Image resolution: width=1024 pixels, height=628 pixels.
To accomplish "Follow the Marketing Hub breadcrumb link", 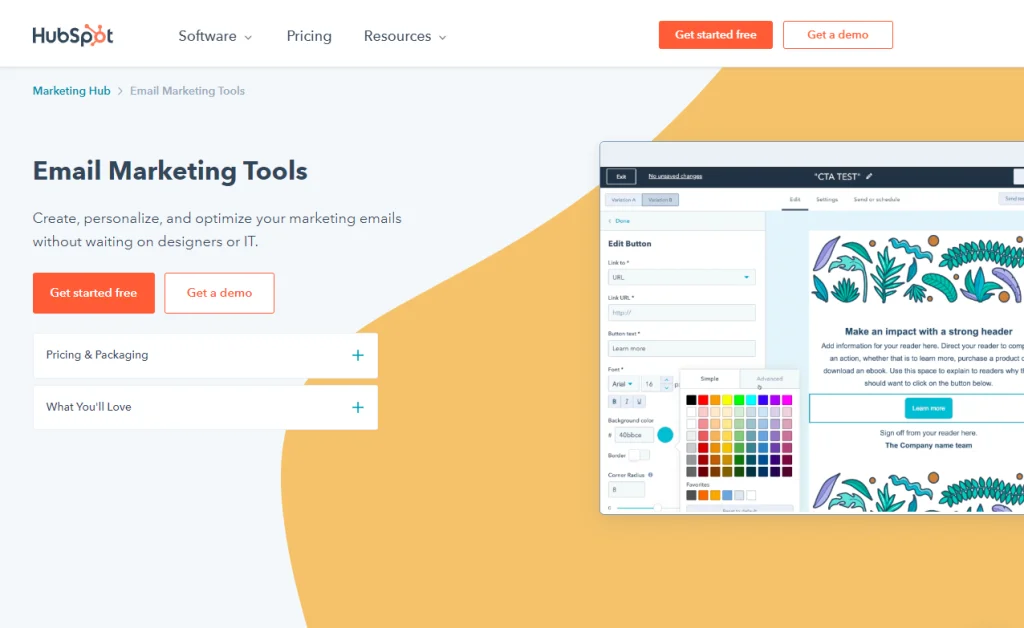I will tap(71, 91).
